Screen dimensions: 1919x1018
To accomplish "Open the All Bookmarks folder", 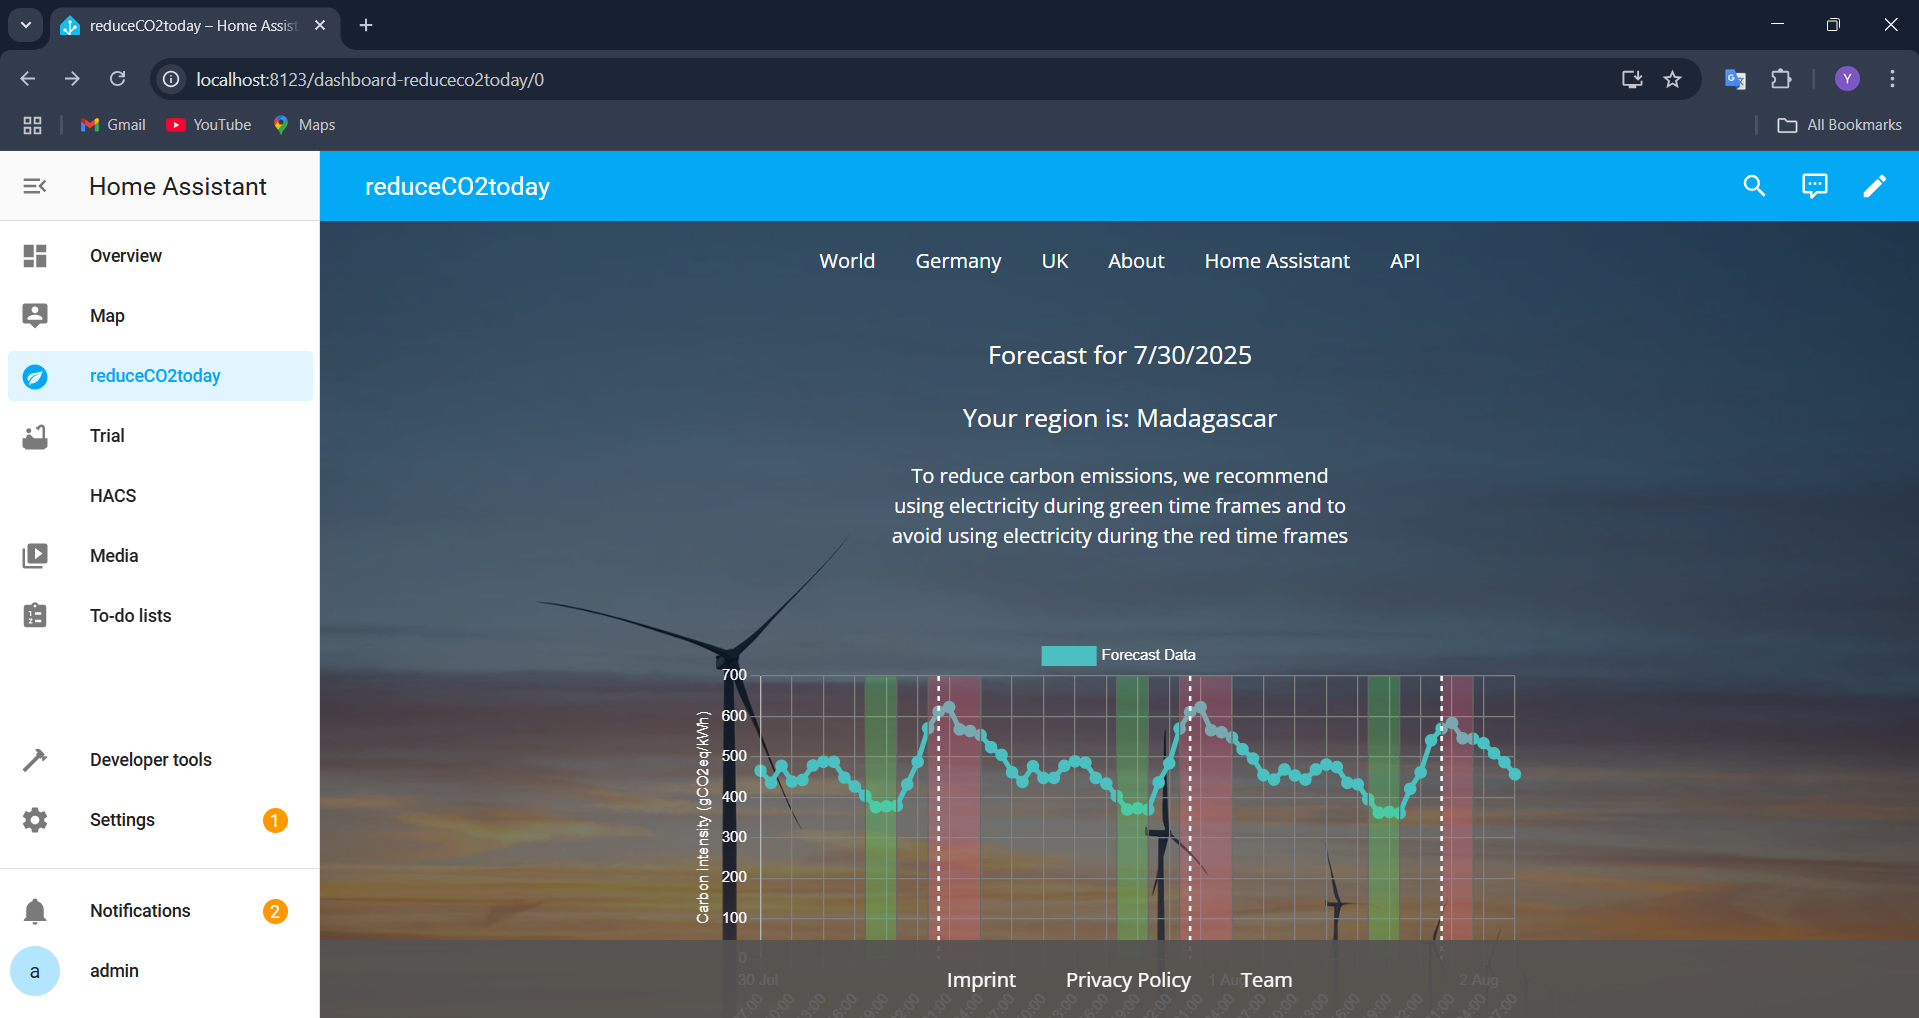I will (x=1839, y=125).
